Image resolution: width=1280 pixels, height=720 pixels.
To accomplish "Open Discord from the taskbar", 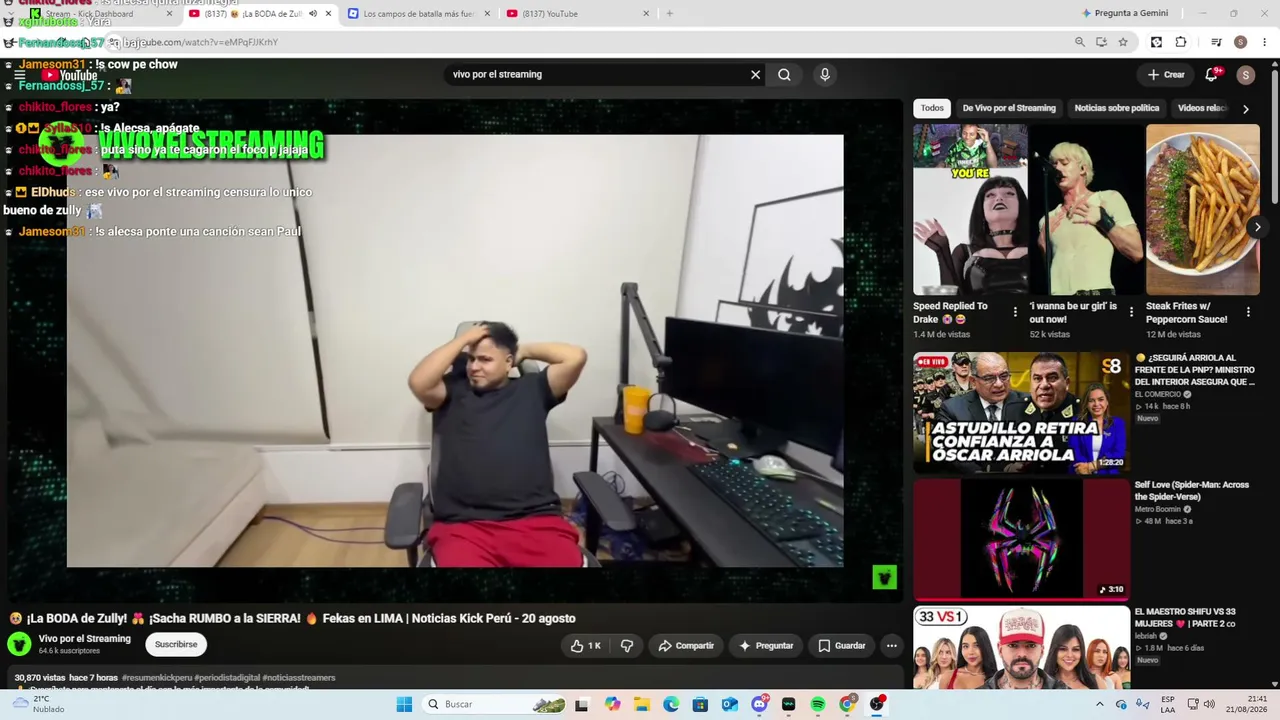I will [x=759, y=704].
